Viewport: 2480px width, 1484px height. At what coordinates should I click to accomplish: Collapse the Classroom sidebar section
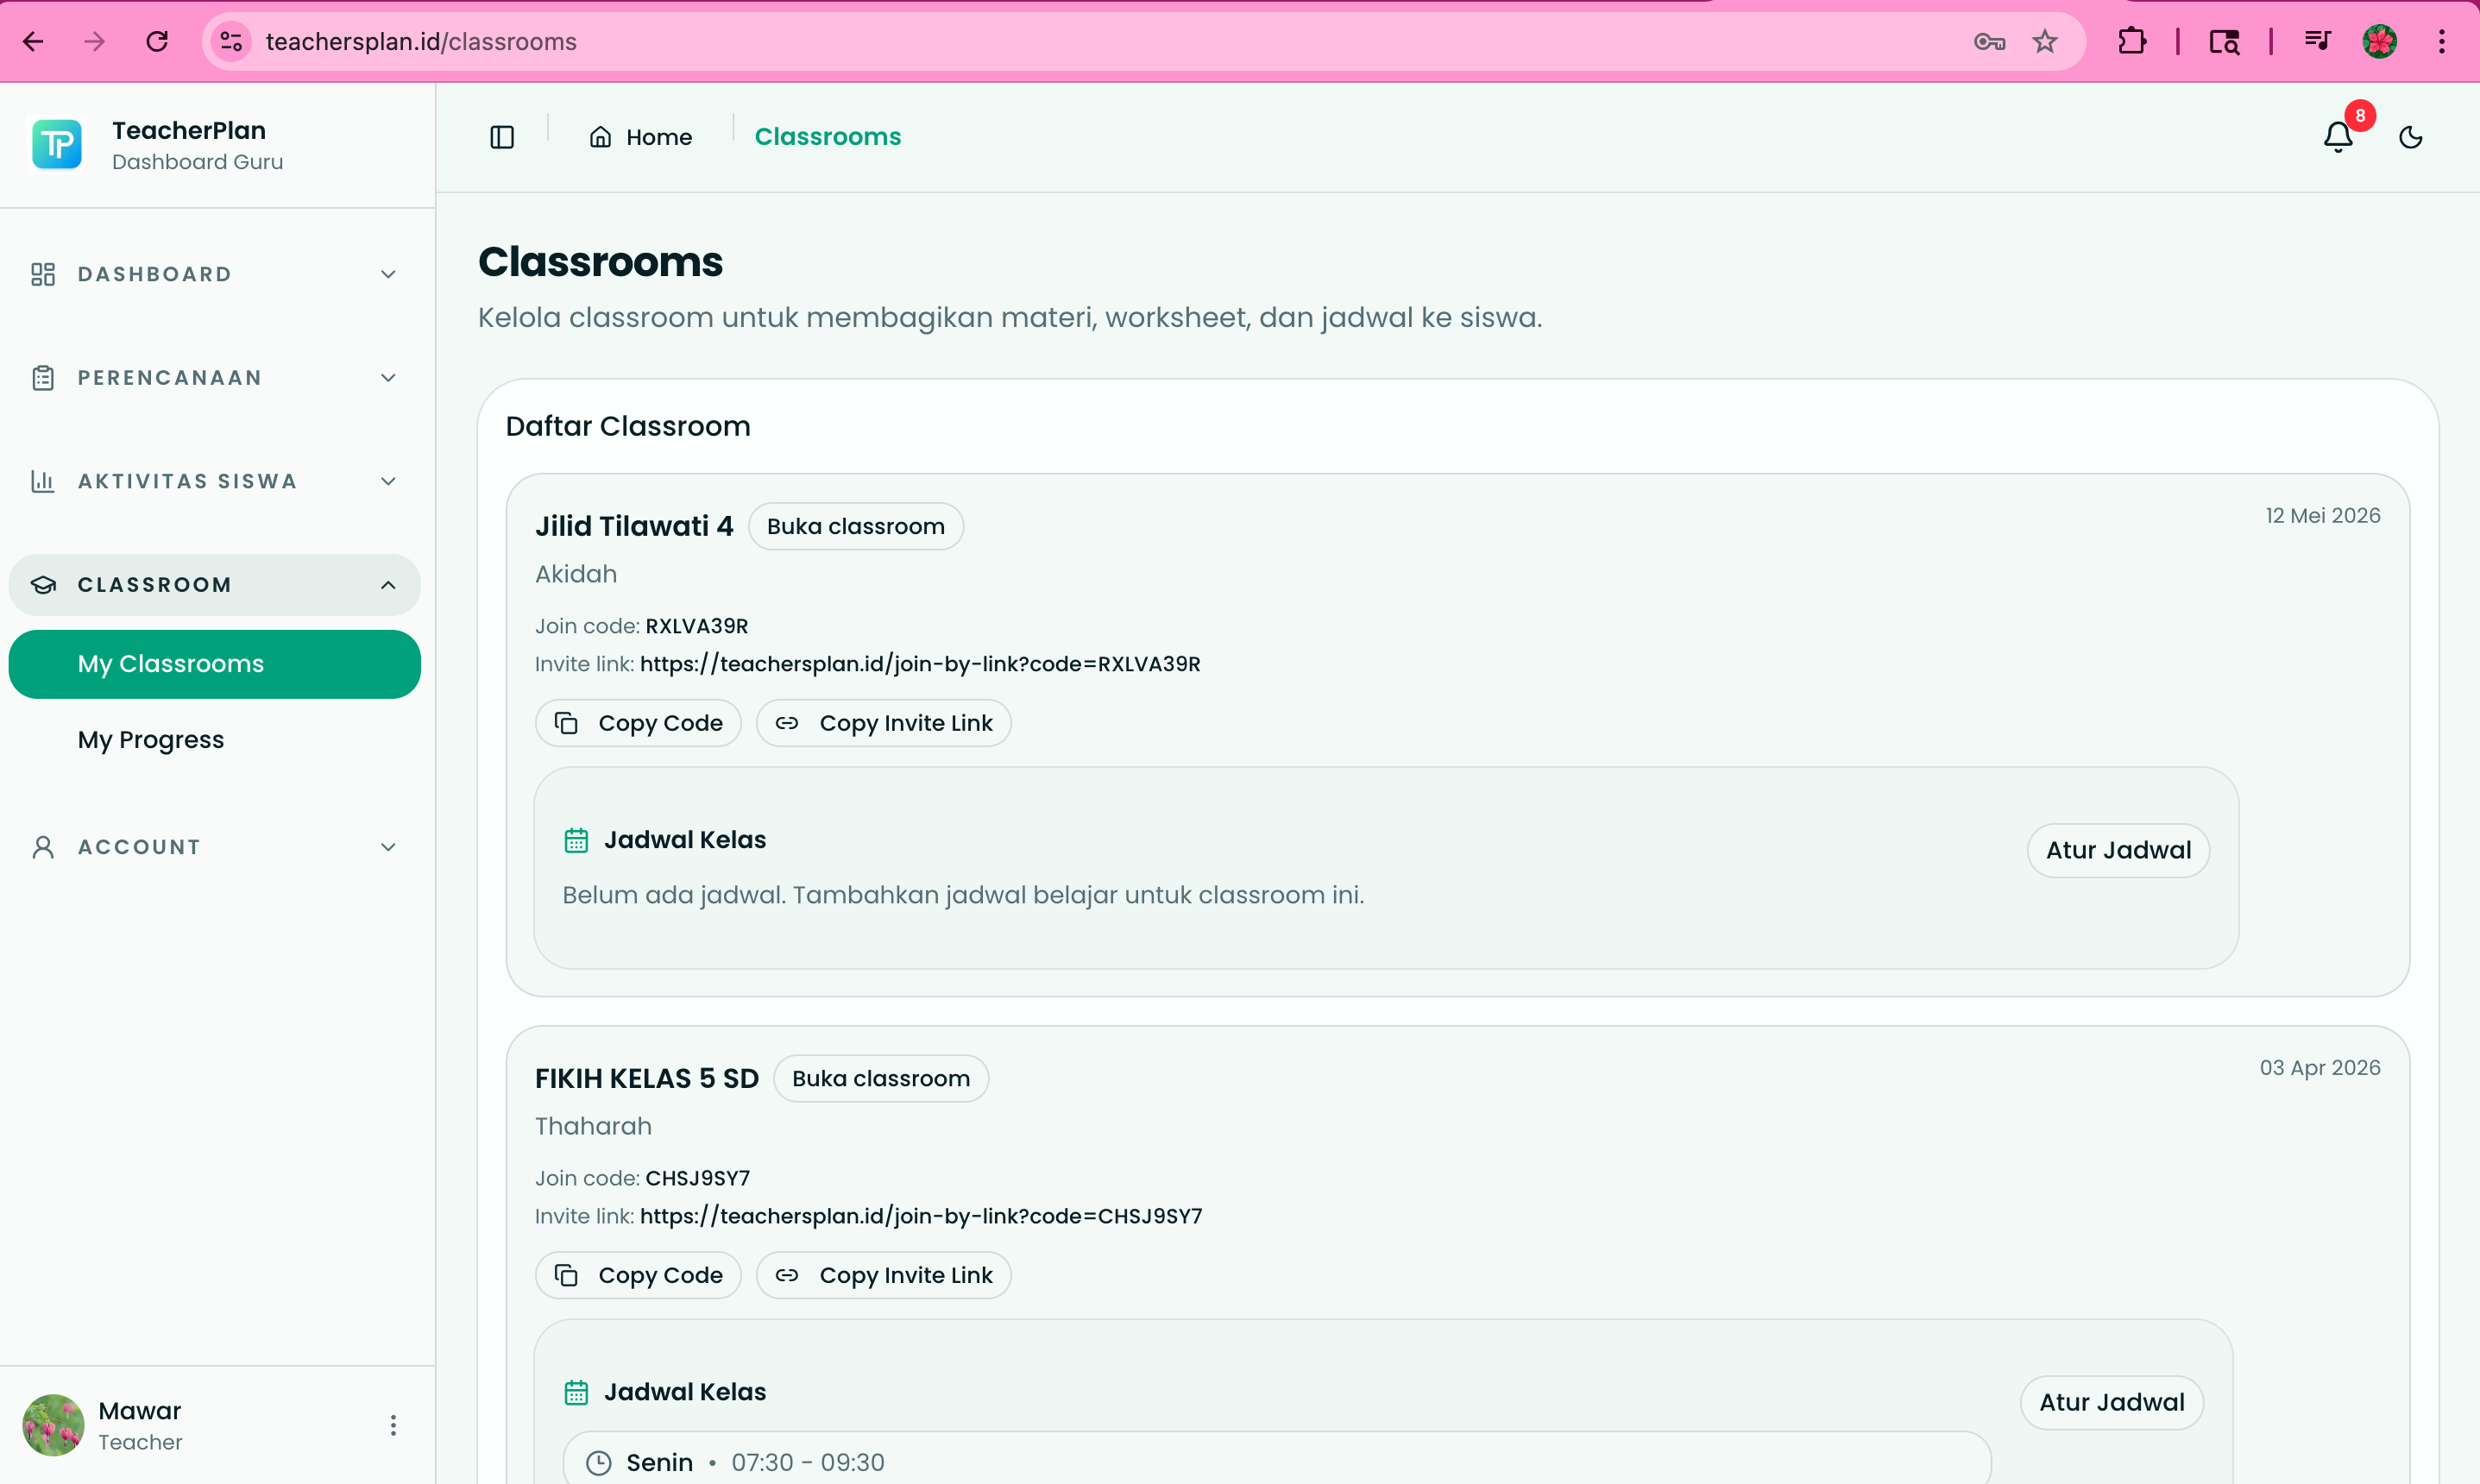[215, 585]
